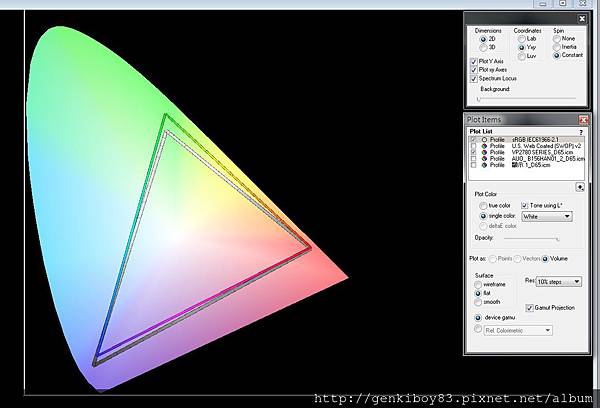Set Spin to Inertia
The image size is (600, 408).
(x=556, y=47)
